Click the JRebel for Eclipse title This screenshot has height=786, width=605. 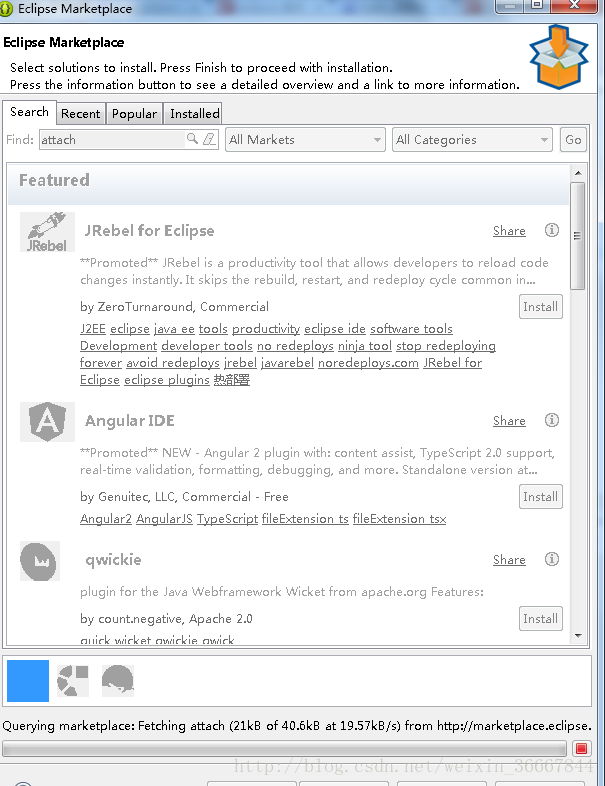tap(149, 231)
